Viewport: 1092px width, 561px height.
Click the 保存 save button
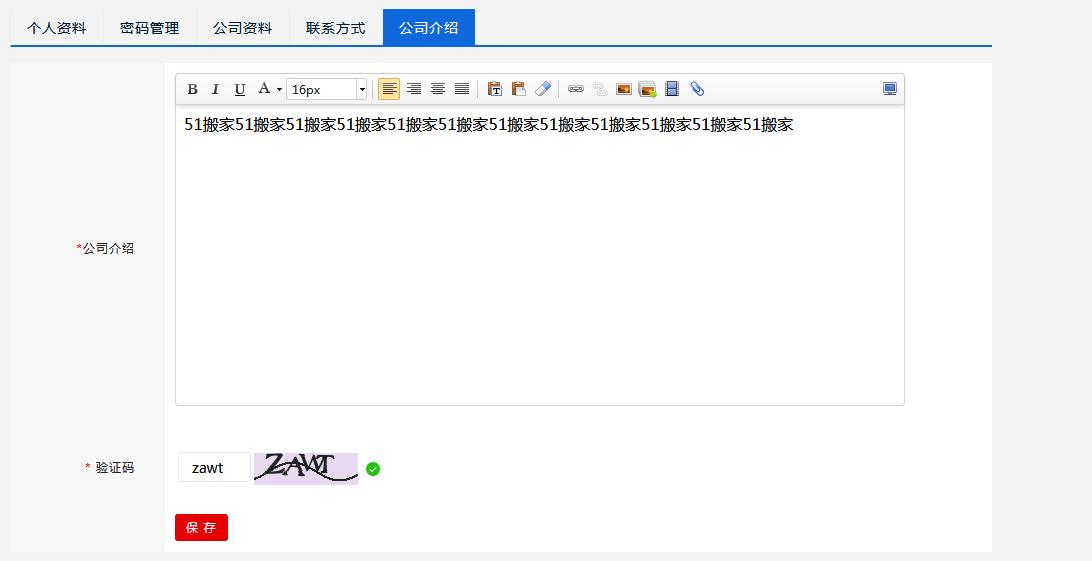201,528
